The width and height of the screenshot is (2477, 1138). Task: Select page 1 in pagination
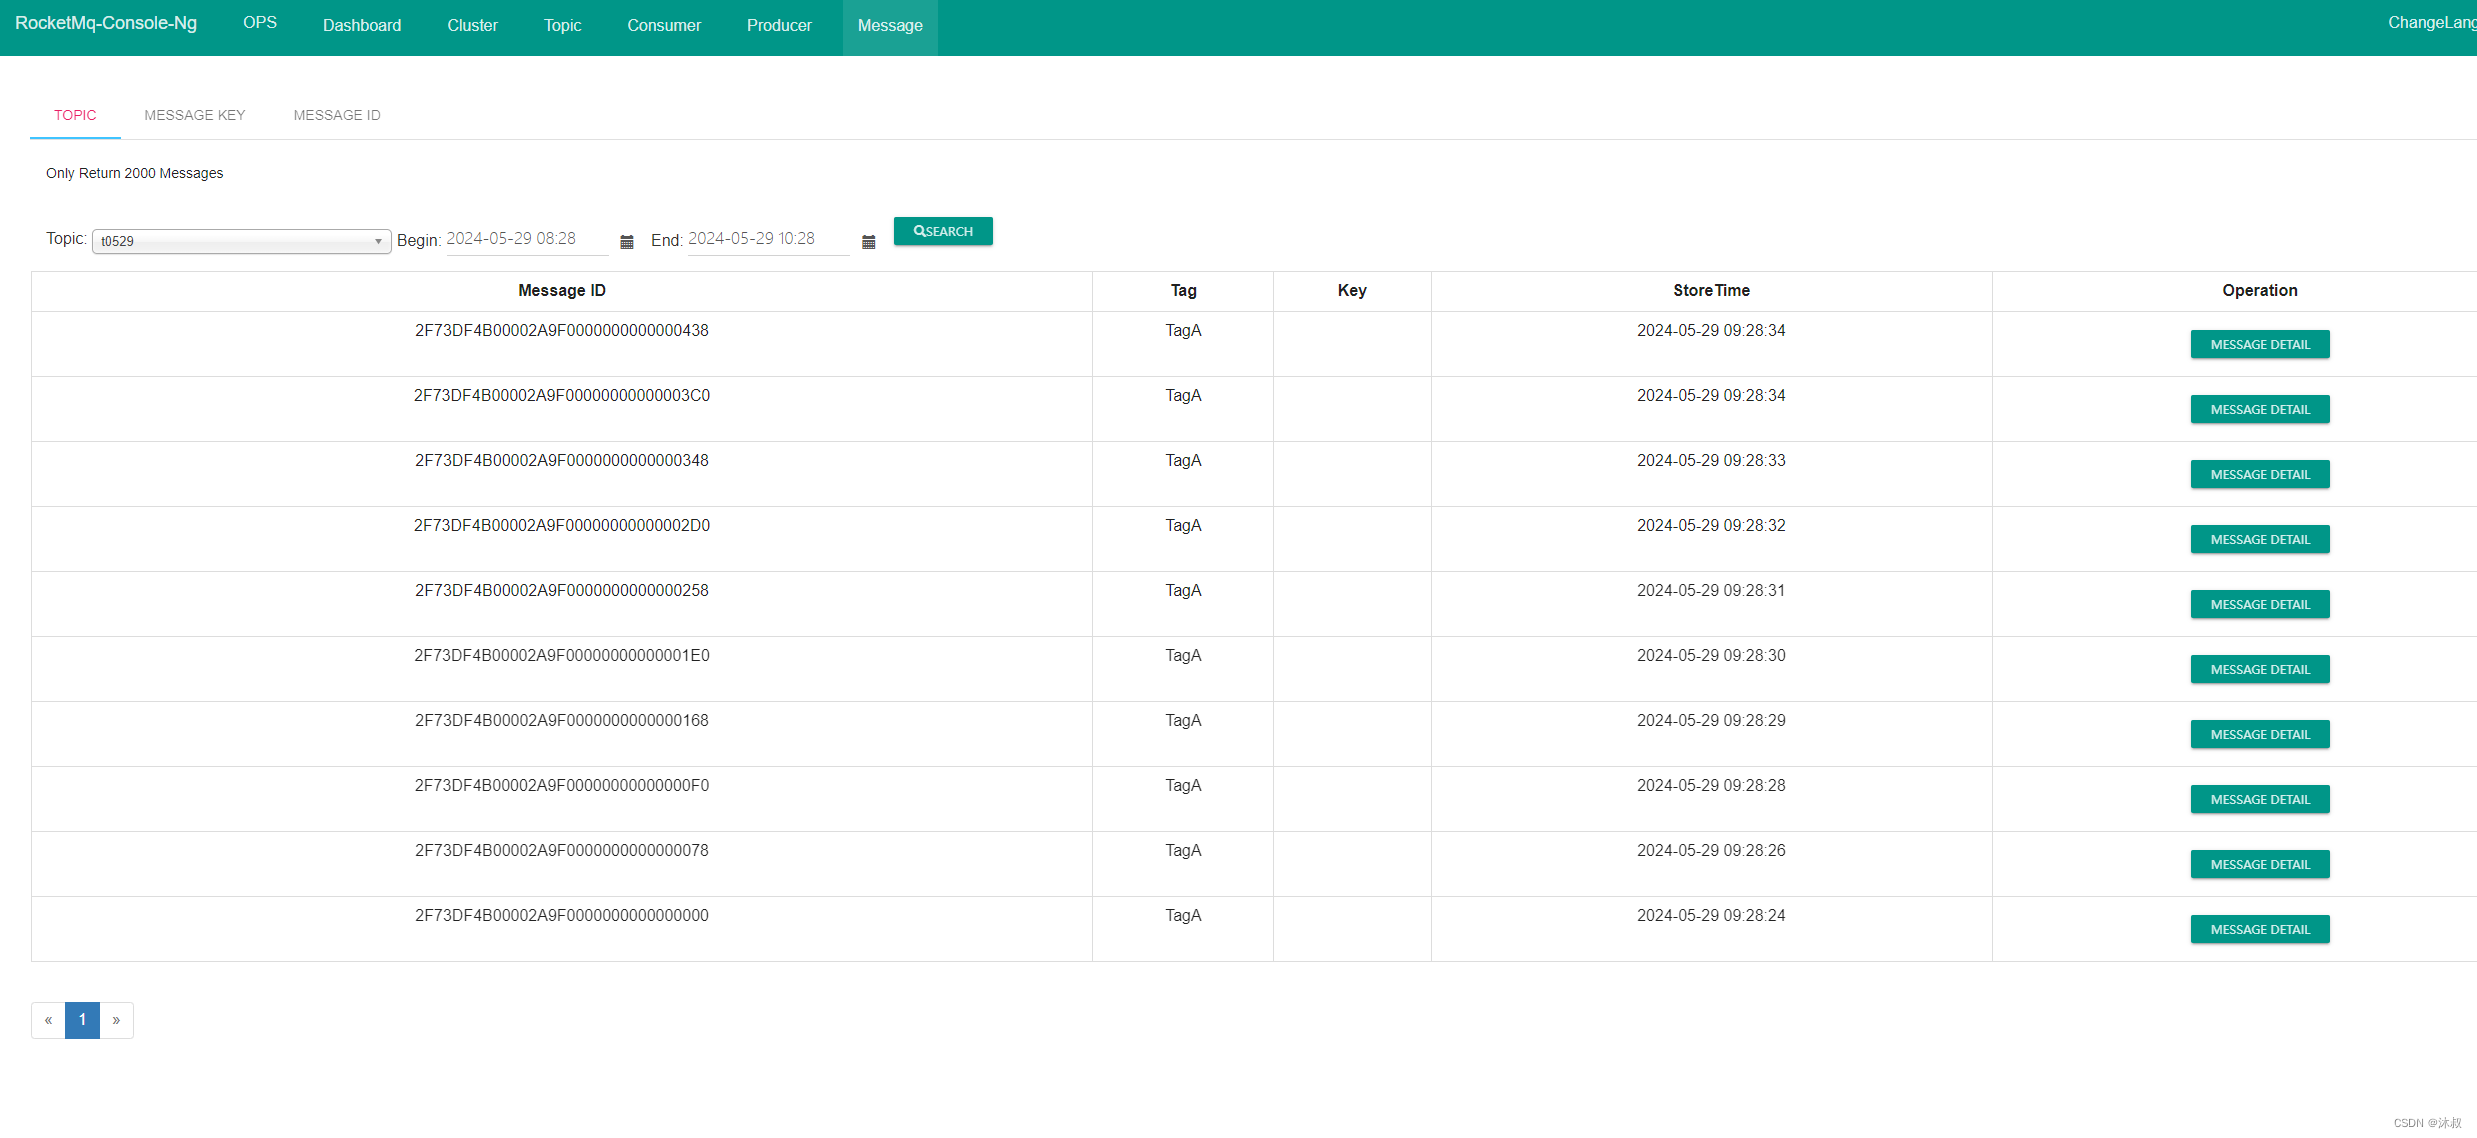(82, 1020)
